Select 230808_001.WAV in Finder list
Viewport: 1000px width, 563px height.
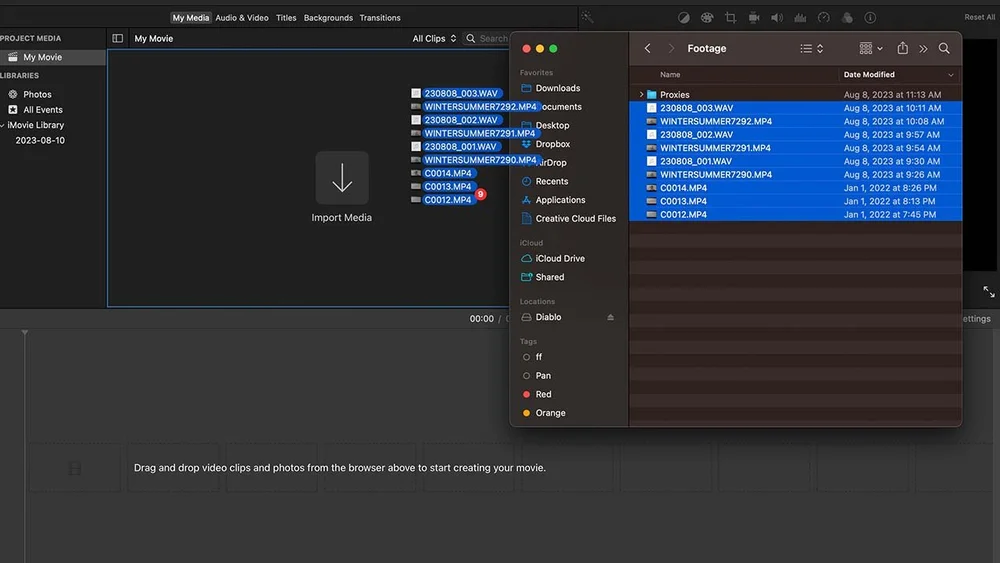click(795, 161)
